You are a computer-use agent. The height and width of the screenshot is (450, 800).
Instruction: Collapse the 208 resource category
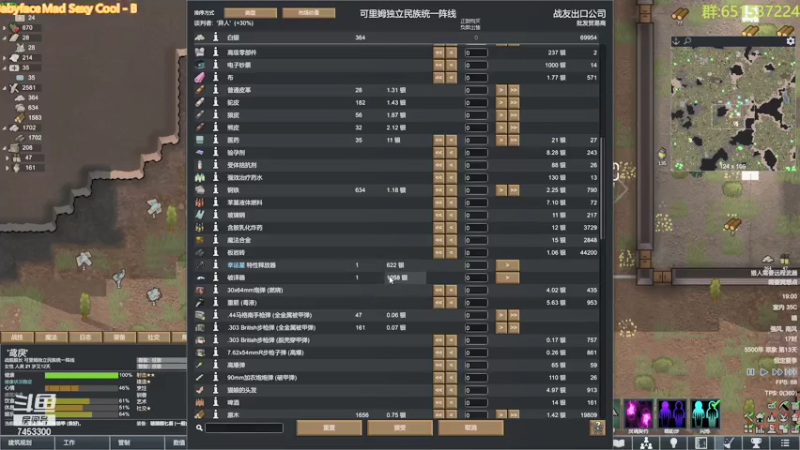pos(5,147)
